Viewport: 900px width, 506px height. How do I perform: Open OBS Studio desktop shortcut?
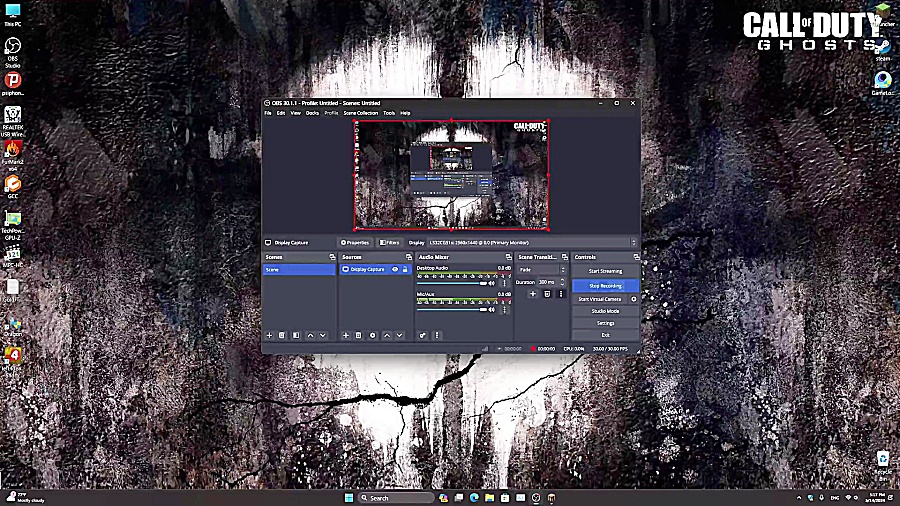point(13,53)
